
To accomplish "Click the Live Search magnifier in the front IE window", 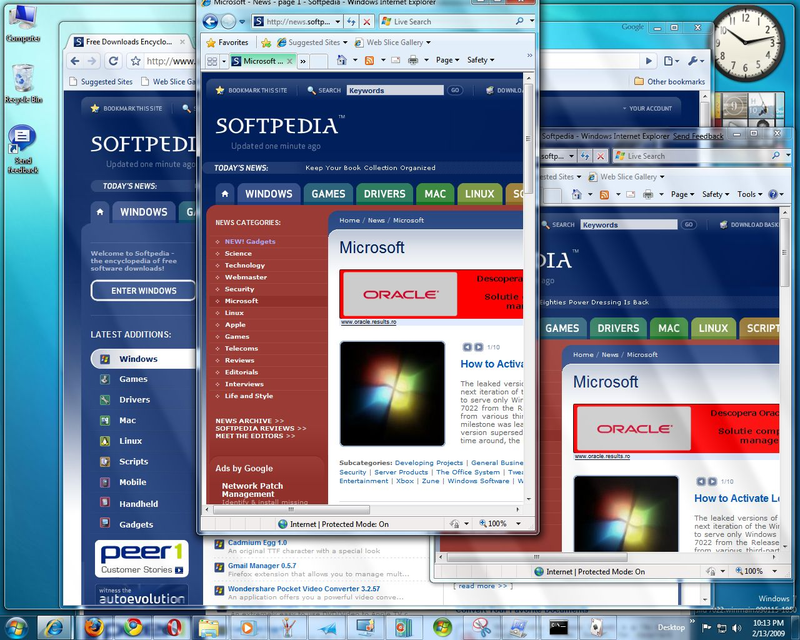I will tap(519, 21).
